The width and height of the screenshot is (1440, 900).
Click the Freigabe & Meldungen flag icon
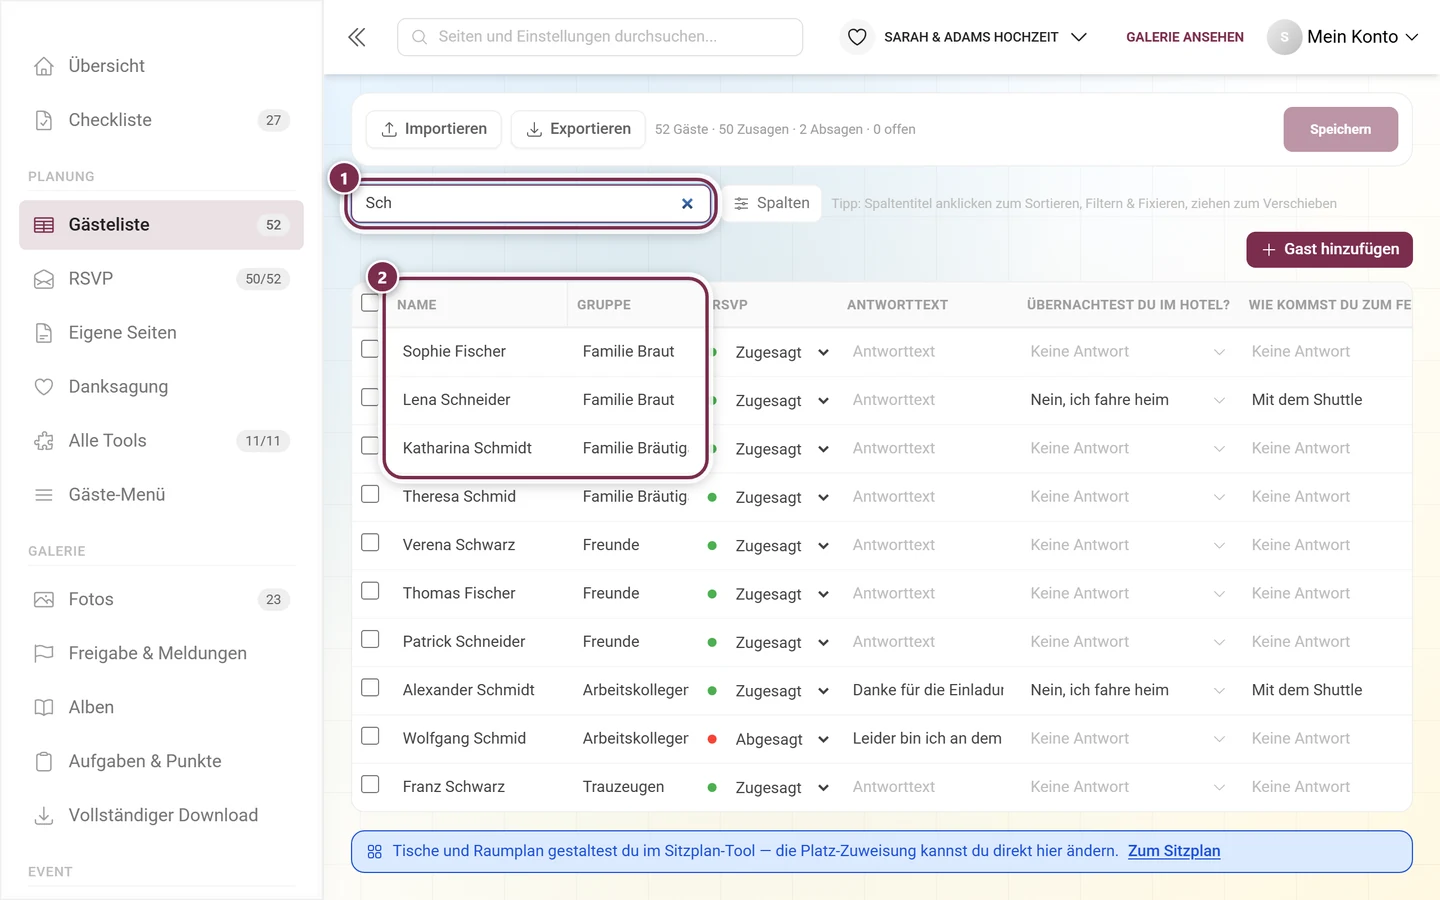point(44,654)
